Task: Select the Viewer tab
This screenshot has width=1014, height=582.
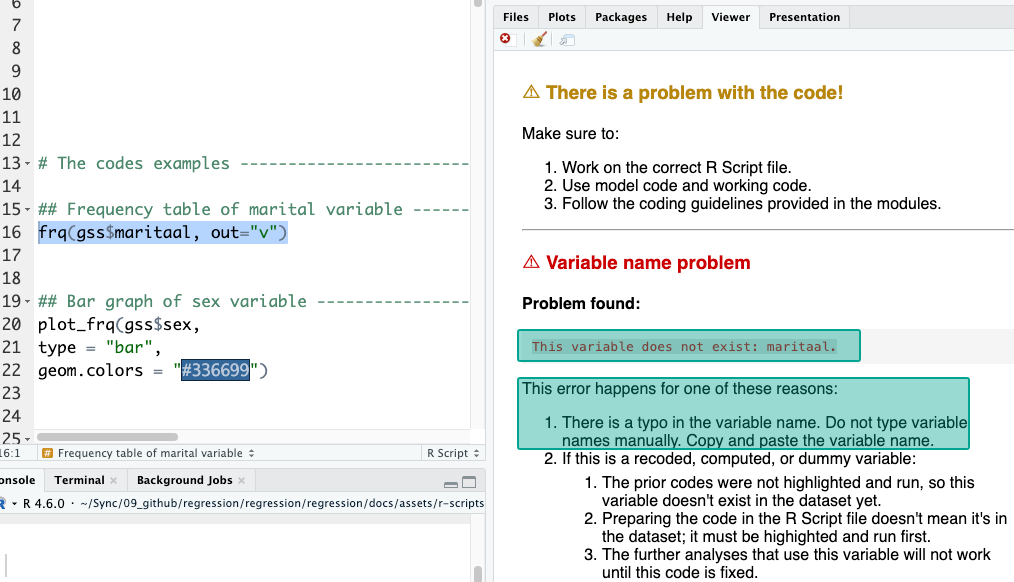Action: coord(731,17)
